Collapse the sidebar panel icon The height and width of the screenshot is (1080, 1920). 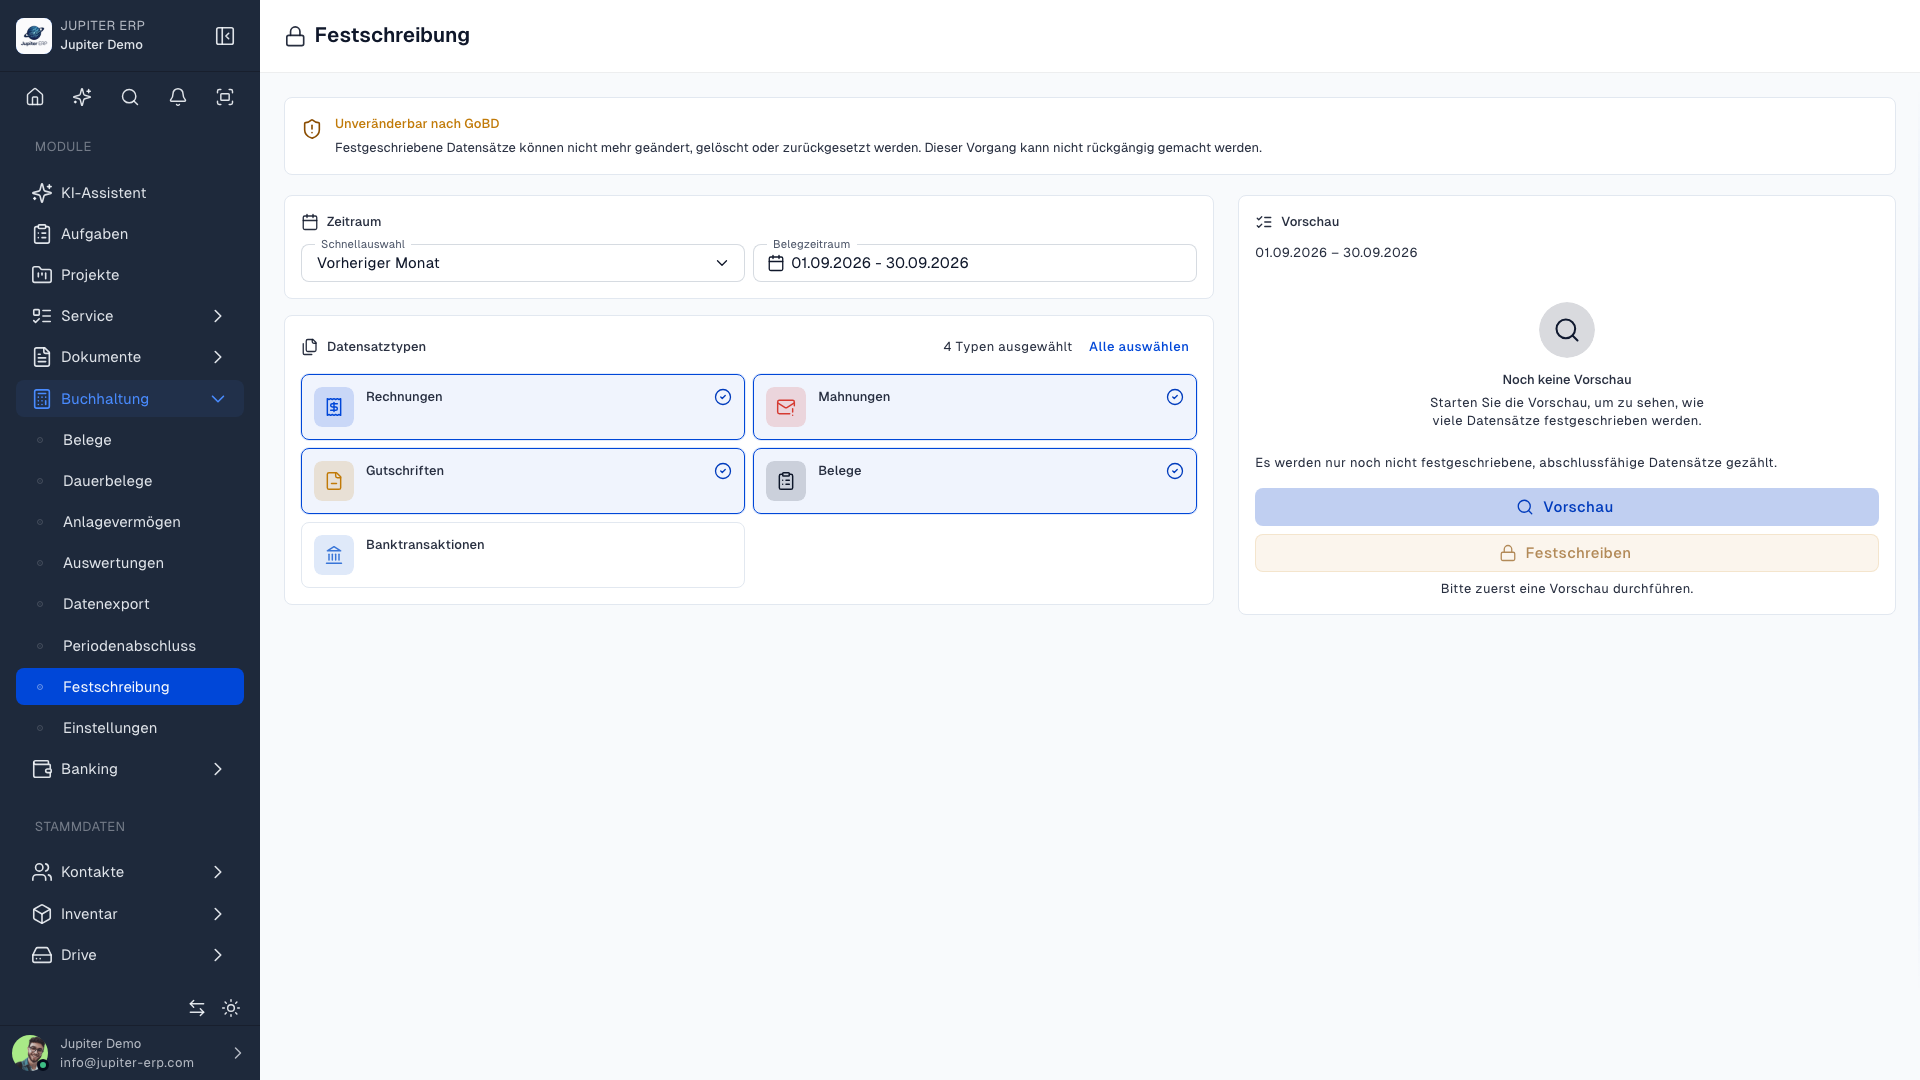(225, 36)
